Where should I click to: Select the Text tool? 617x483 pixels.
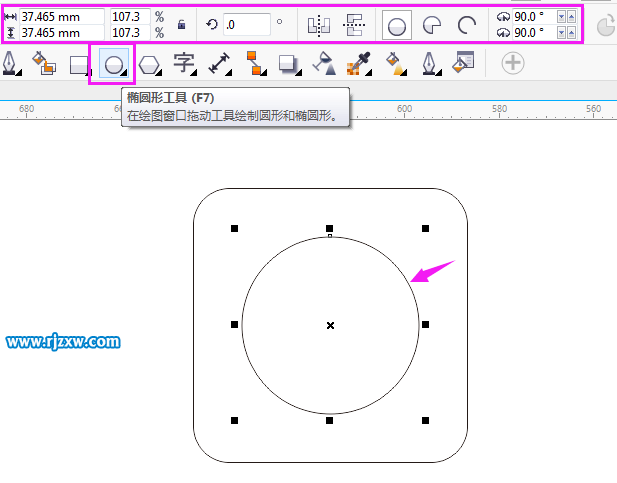(184, 65)
